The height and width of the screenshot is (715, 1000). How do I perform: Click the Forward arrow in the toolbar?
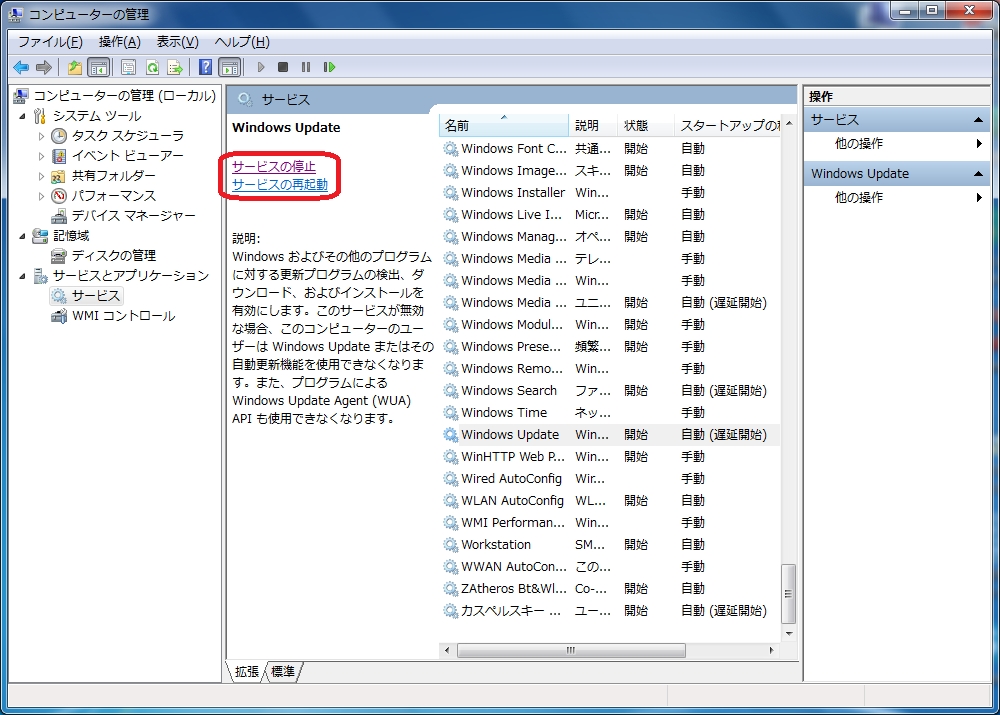pyautogui.click(x=44, y=67)
